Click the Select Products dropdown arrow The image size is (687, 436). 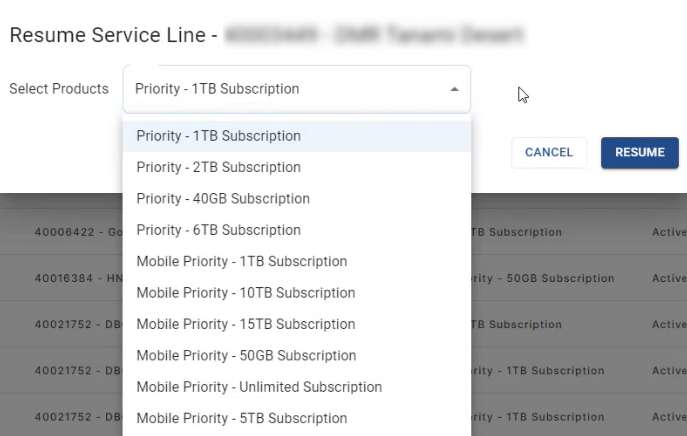(455, 89)
